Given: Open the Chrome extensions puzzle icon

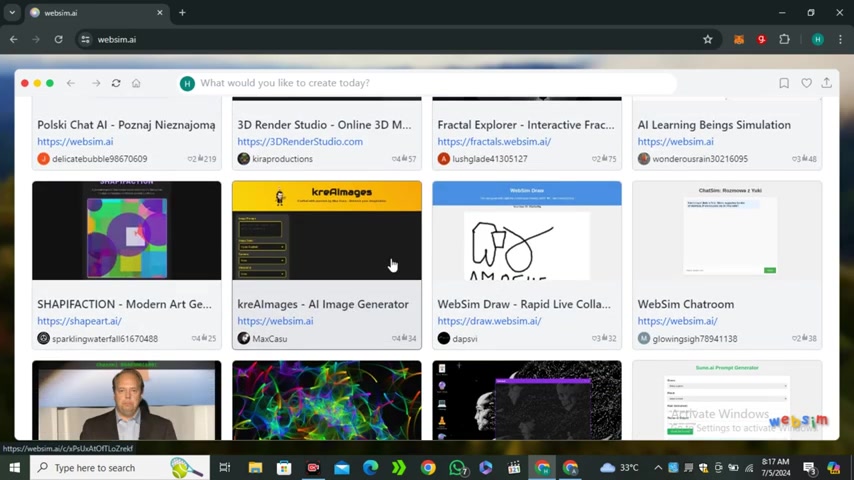Looking at the screenshot, I should 784,39.
